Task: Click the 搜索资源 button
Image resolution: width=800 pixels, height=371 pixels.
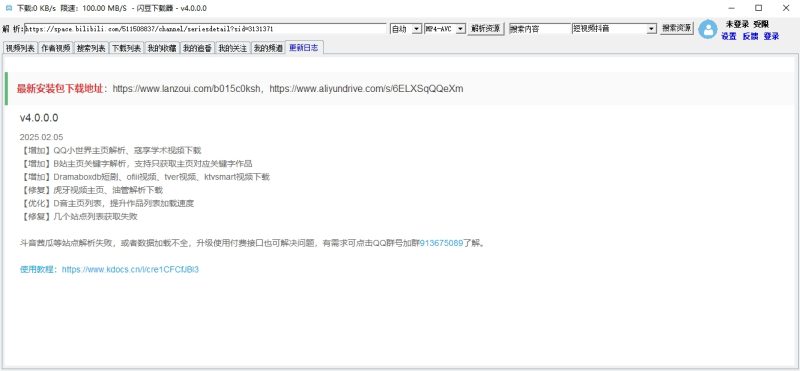Action: tap(677, 29)
